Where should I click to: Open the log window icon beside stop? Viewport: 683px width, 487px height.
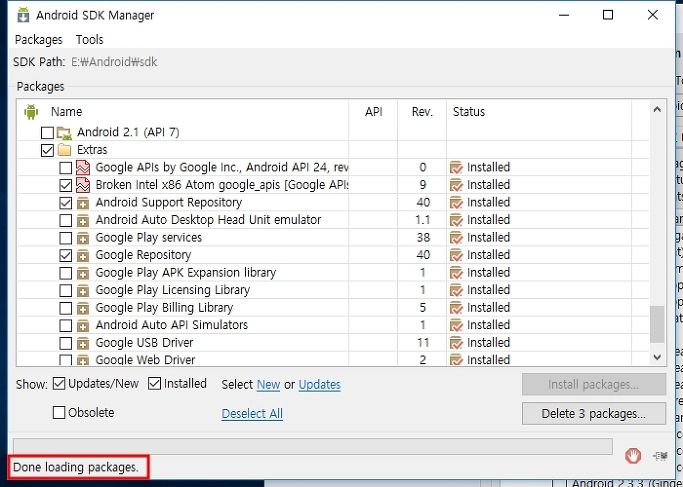click(x=660, y=456)
